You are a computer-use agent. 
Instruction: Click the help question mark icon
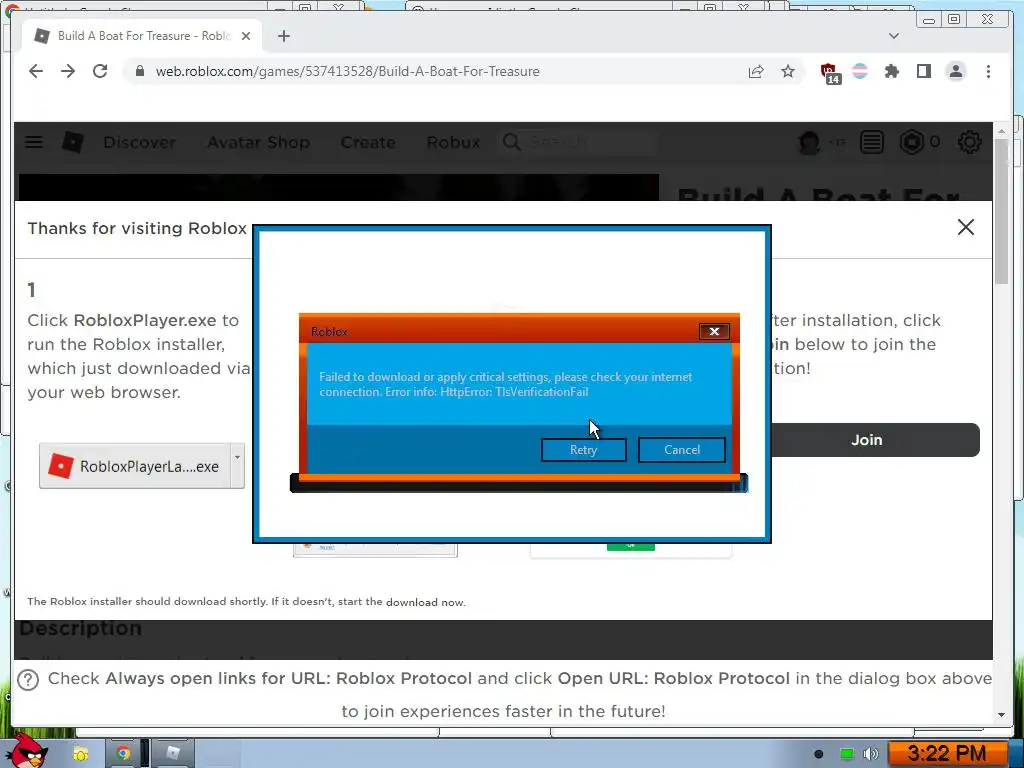(28, 680)
